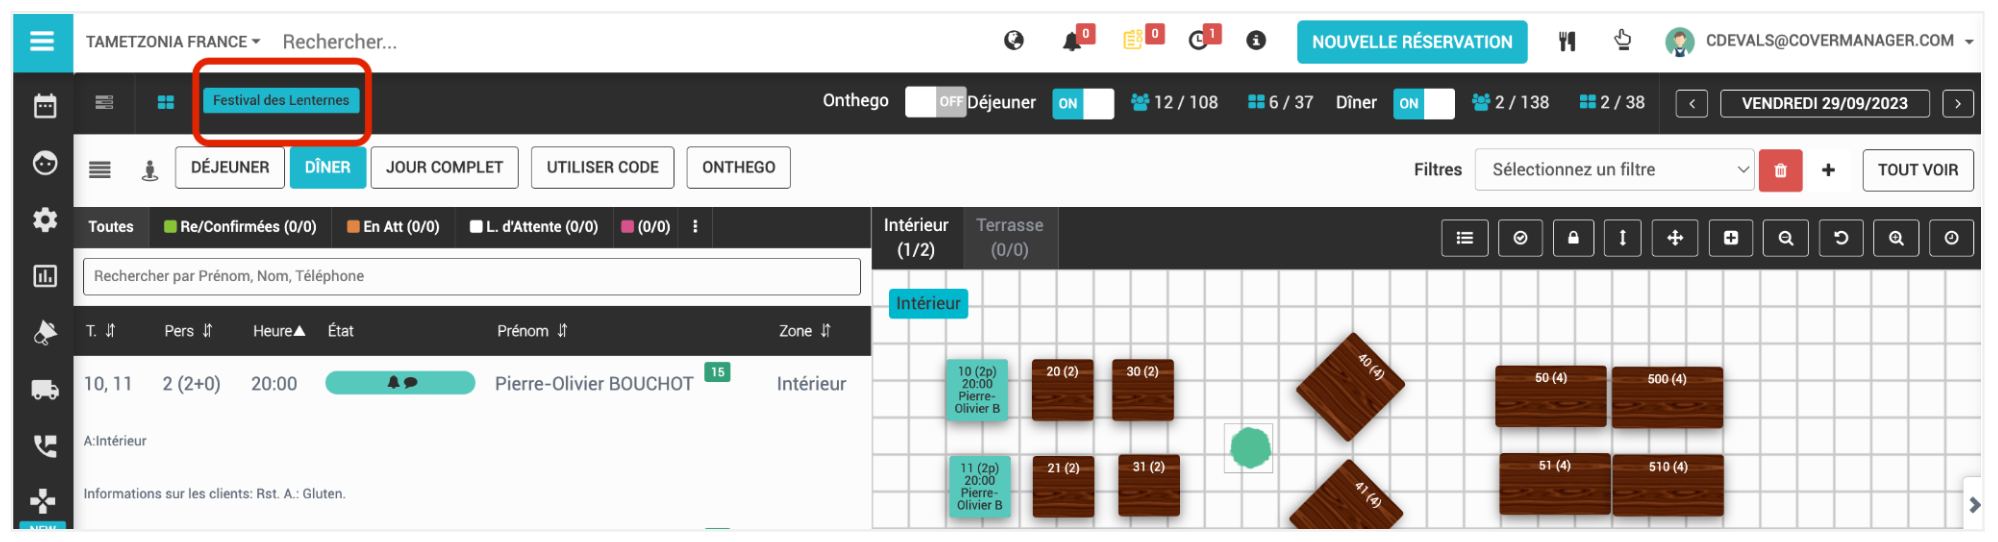Image resolution: width=1998 pixels, height=542 pixels.
Task: Open the yellow notes icon with badge
Action: point(1133,41)
